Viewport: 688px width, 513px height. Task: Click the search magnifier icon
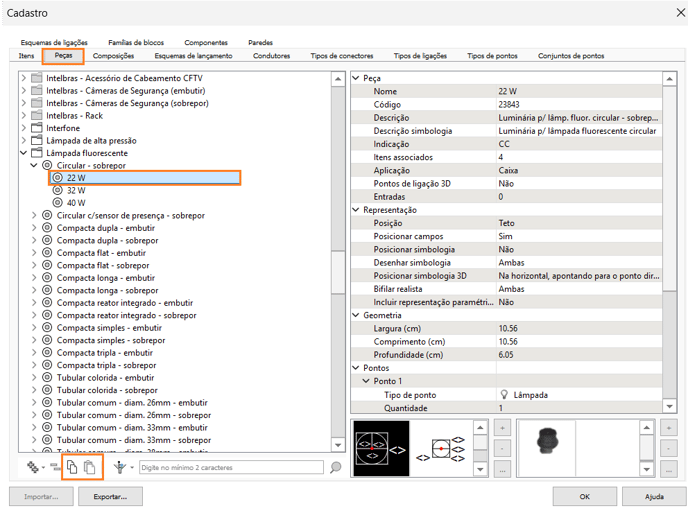[336, 467]
